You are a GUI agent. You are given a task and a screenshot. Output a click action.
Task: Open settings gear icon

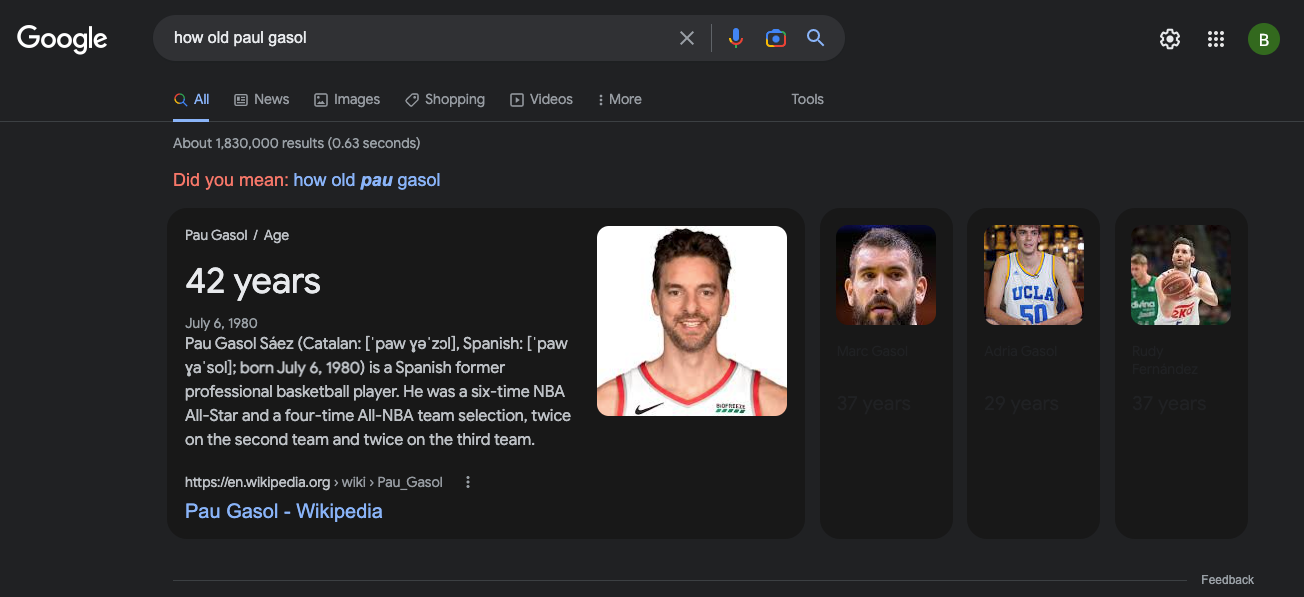click(1170, 39)
